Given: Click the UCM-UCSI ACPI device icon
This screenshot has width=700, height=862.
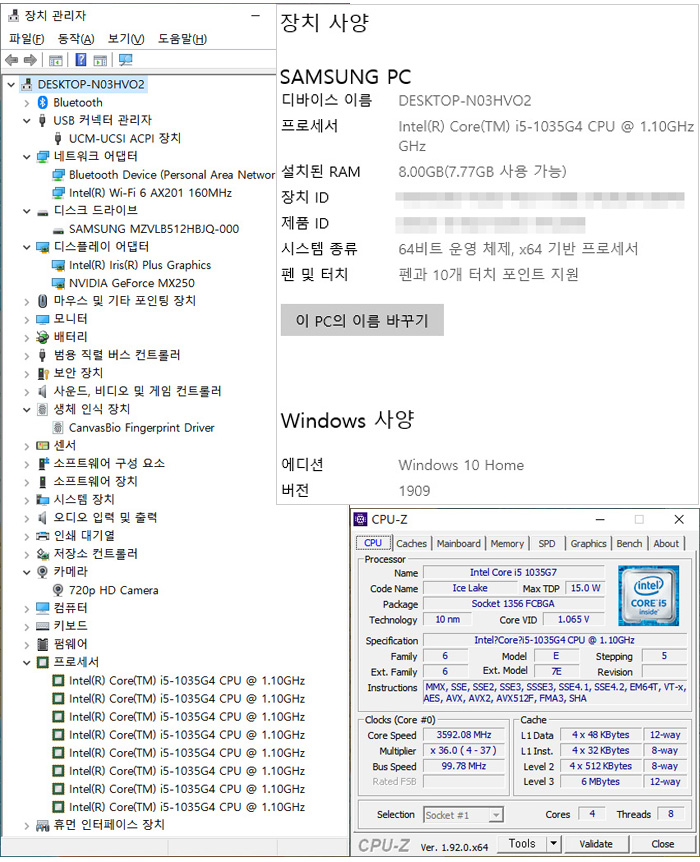Looking at the screenshot, I should tap(58, 138).
